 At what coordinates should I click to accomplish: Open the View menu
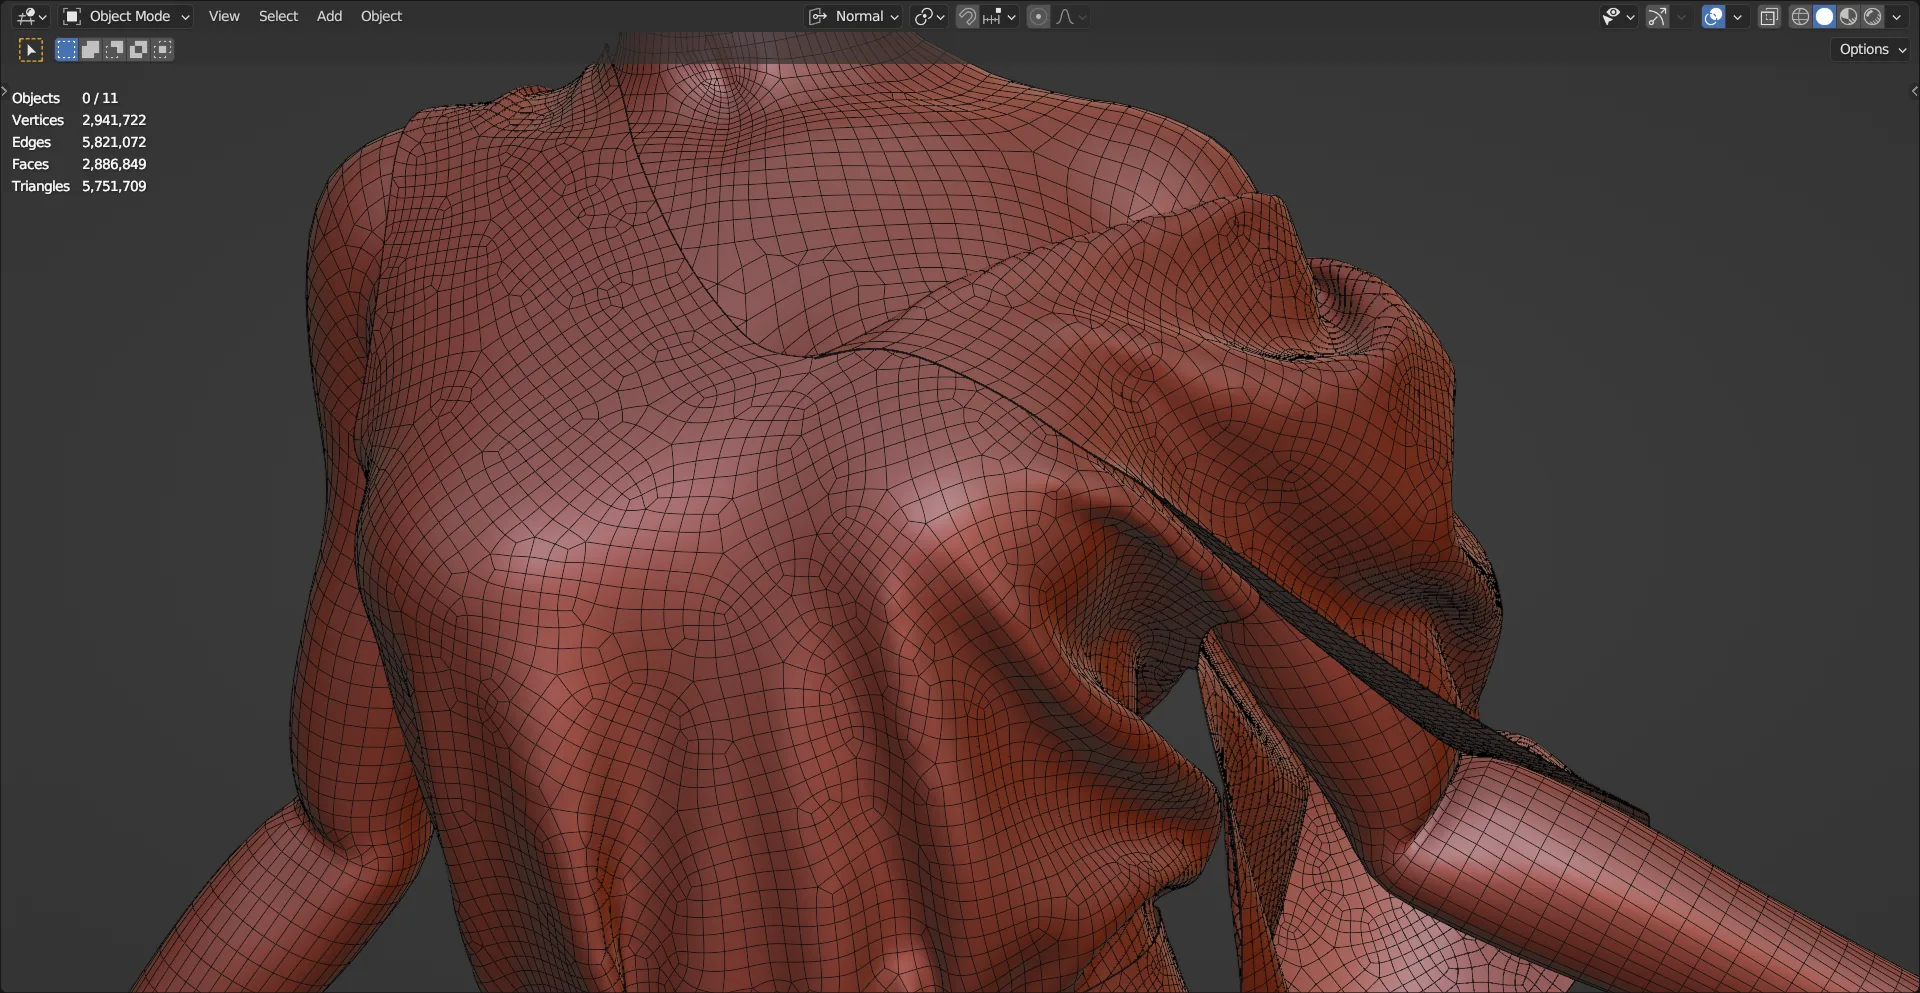(224, 16)
